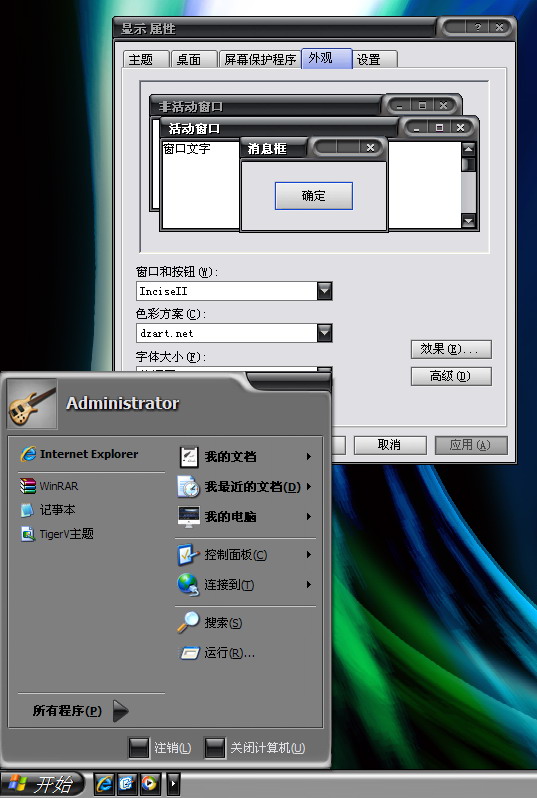
Task: Click the 效果 effects button
Action: [451, 349]
